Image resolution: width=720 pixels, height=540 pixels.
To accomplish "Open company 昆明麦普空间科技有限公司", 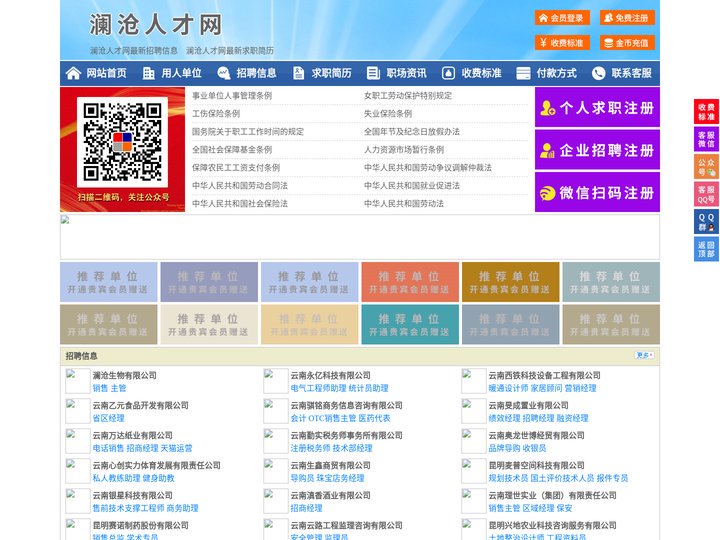I will tap(536, 465).
